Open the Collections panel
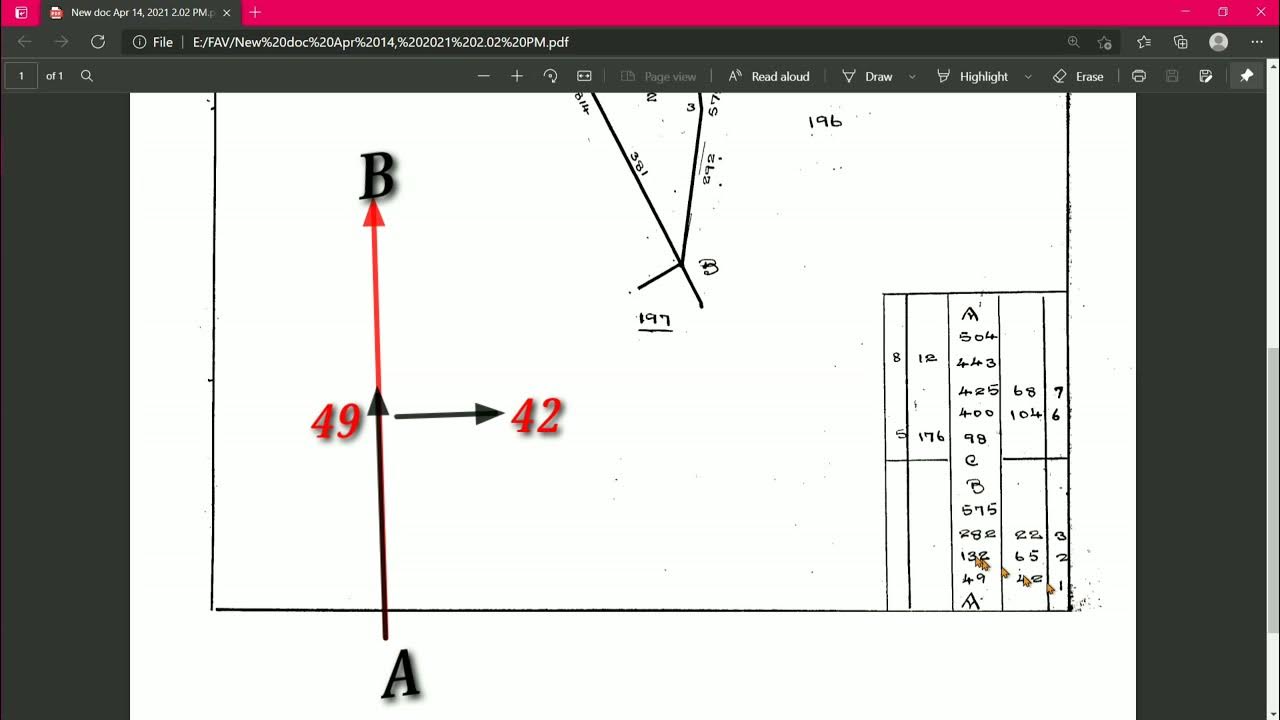This screenshot has height=720, width=1280. (1181, 42)
